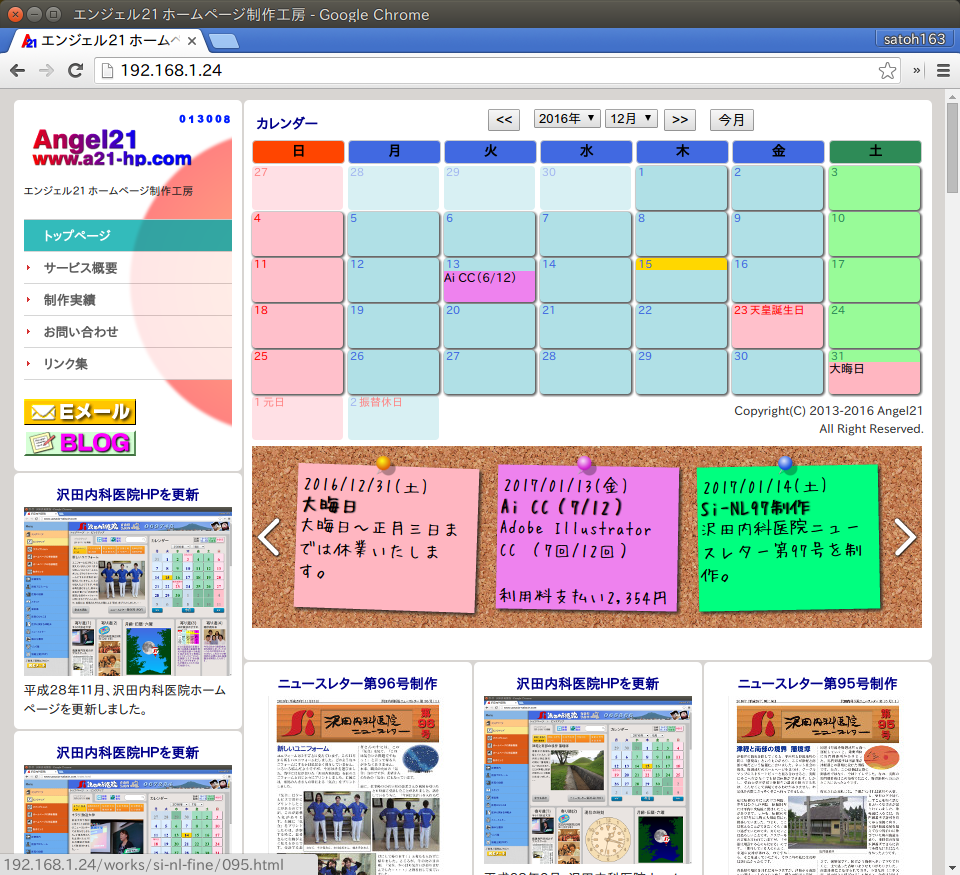
Task: Open the リンク集 menu item
Action: point(128,363)
